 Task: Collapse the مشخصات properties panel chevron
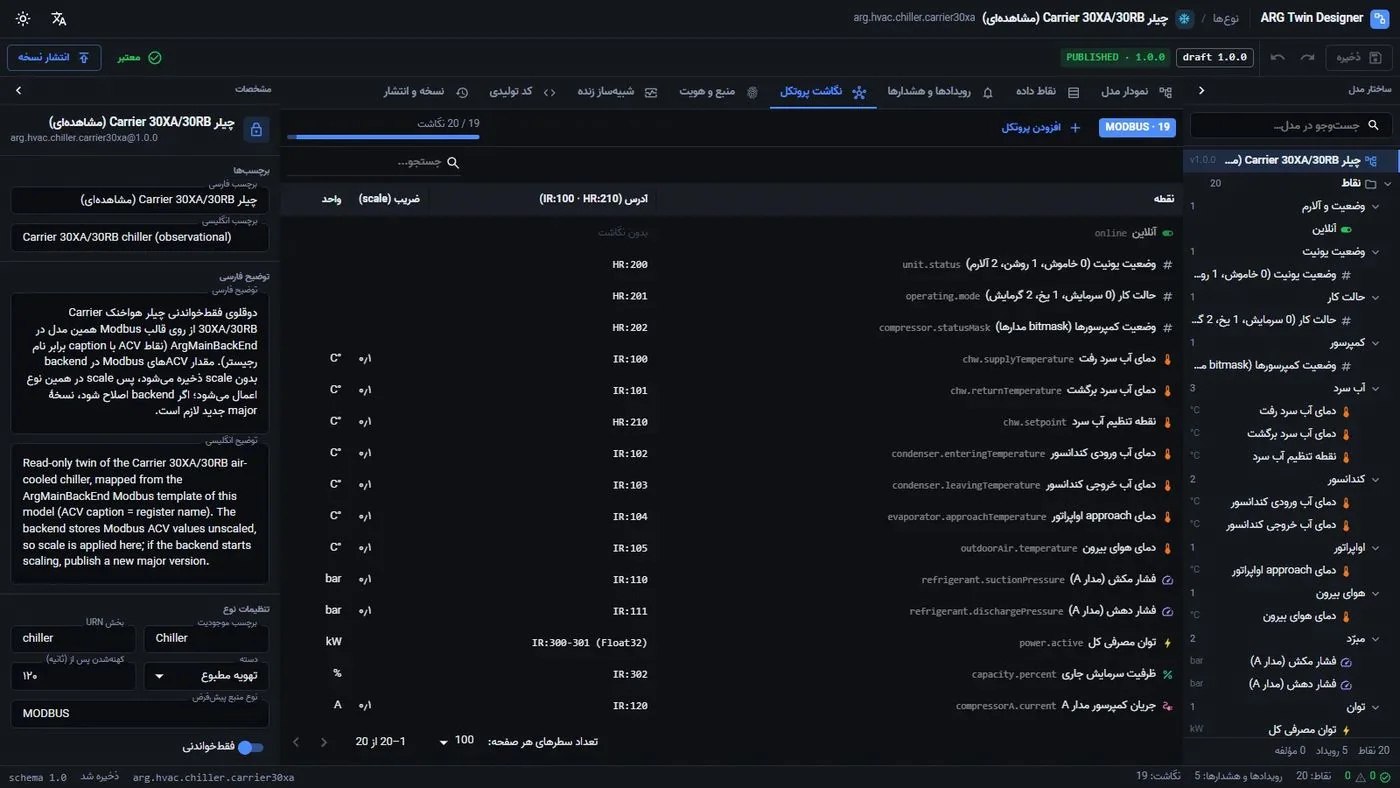click(18, 90)
